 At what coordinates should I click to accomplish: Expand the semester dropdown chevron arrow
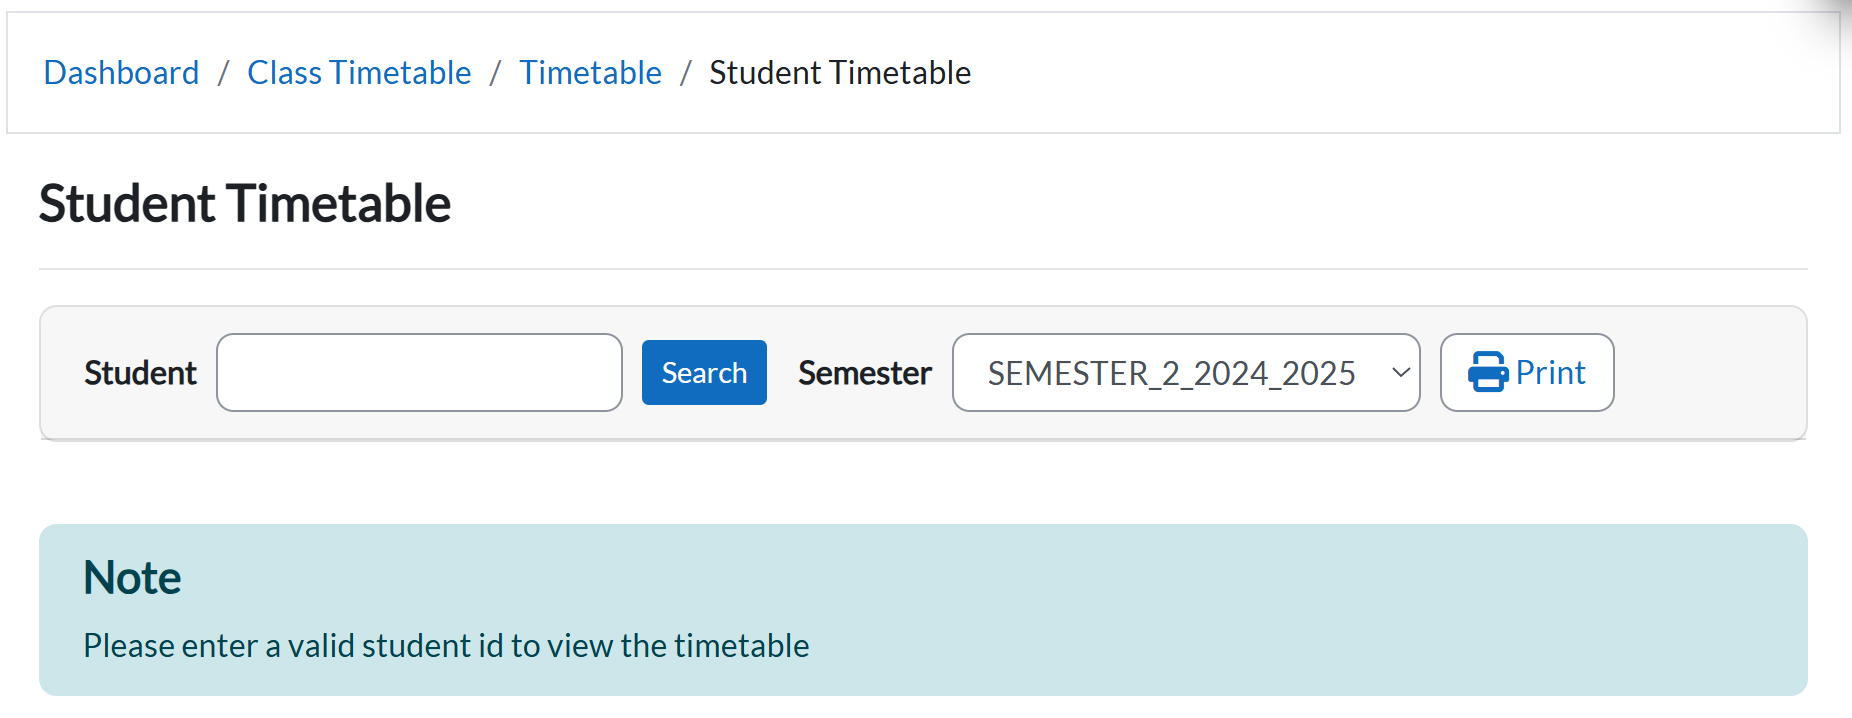[1400, 372]
